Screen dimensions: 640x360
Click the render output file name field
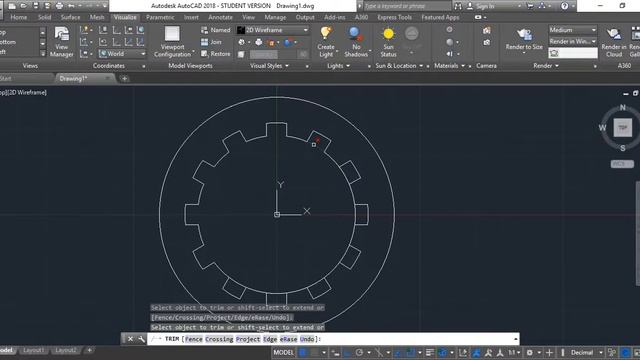573,53
